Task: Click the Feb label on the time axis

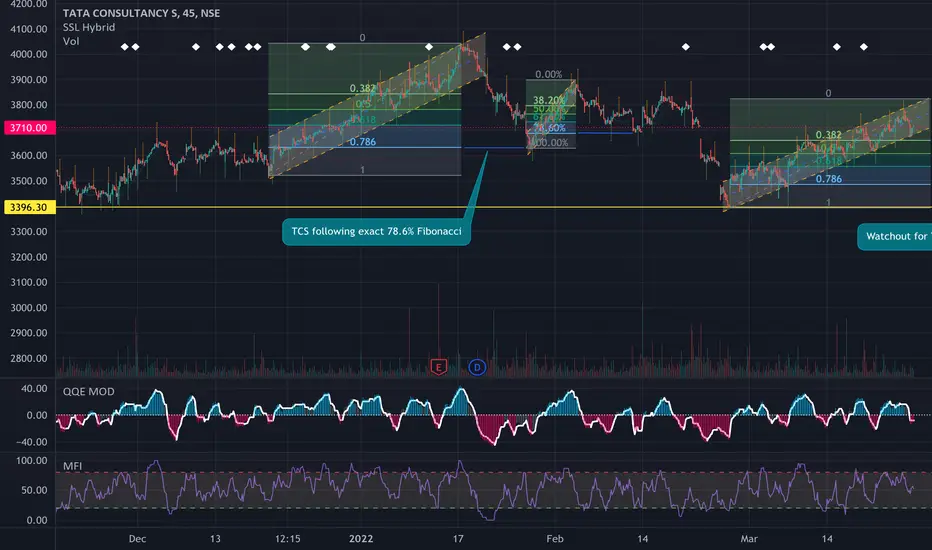Action: [555, 539]
